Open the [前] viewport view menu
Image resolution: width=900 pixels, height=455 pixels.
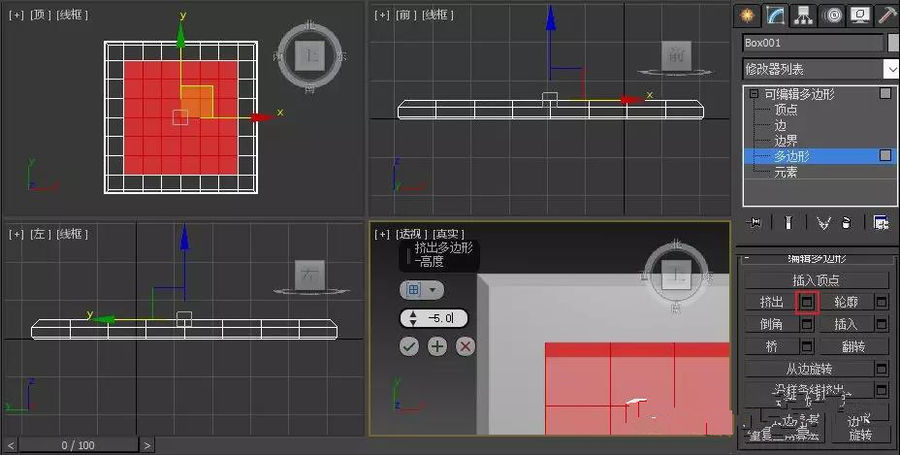point(406,15)
